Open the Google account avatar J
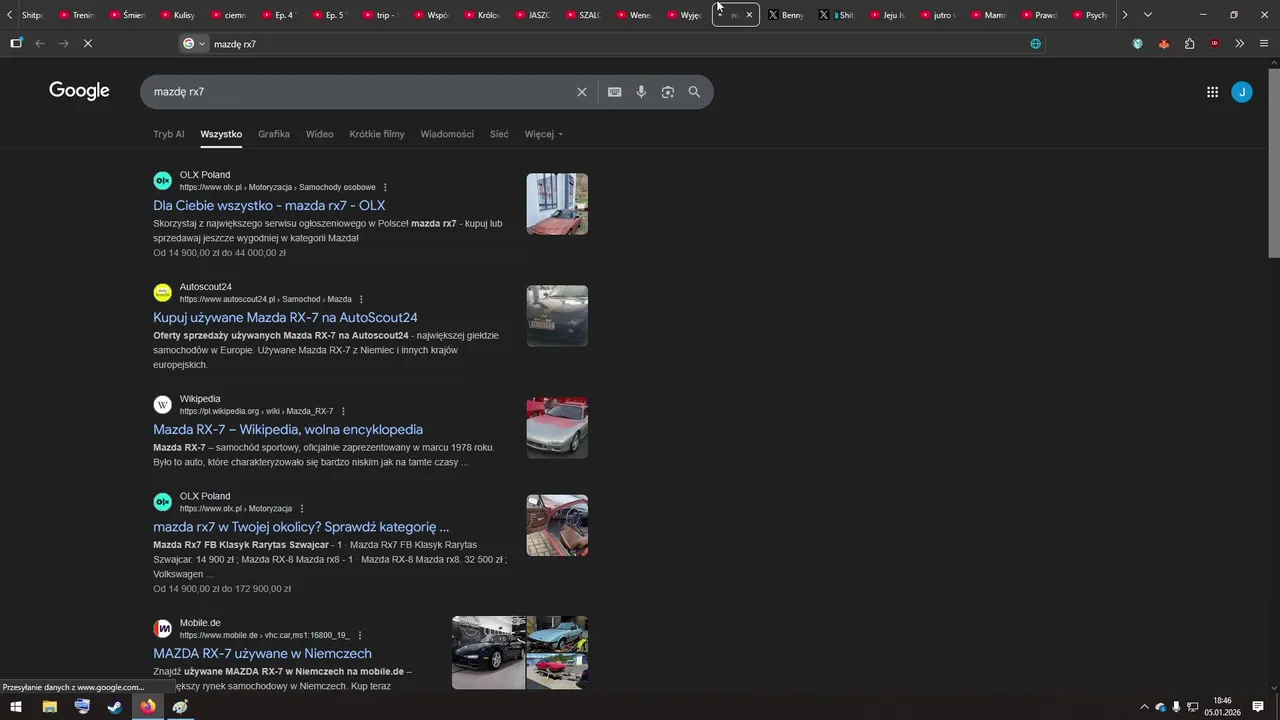1280x720 pixels. [x=1242, y=92]
